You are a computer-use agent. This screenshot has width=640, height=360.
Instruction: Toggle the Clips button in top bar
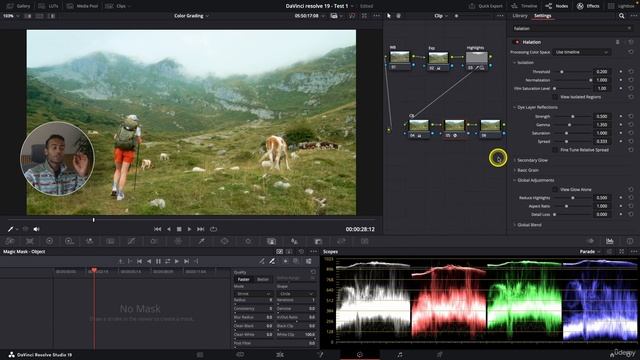(x=118, y=6)
